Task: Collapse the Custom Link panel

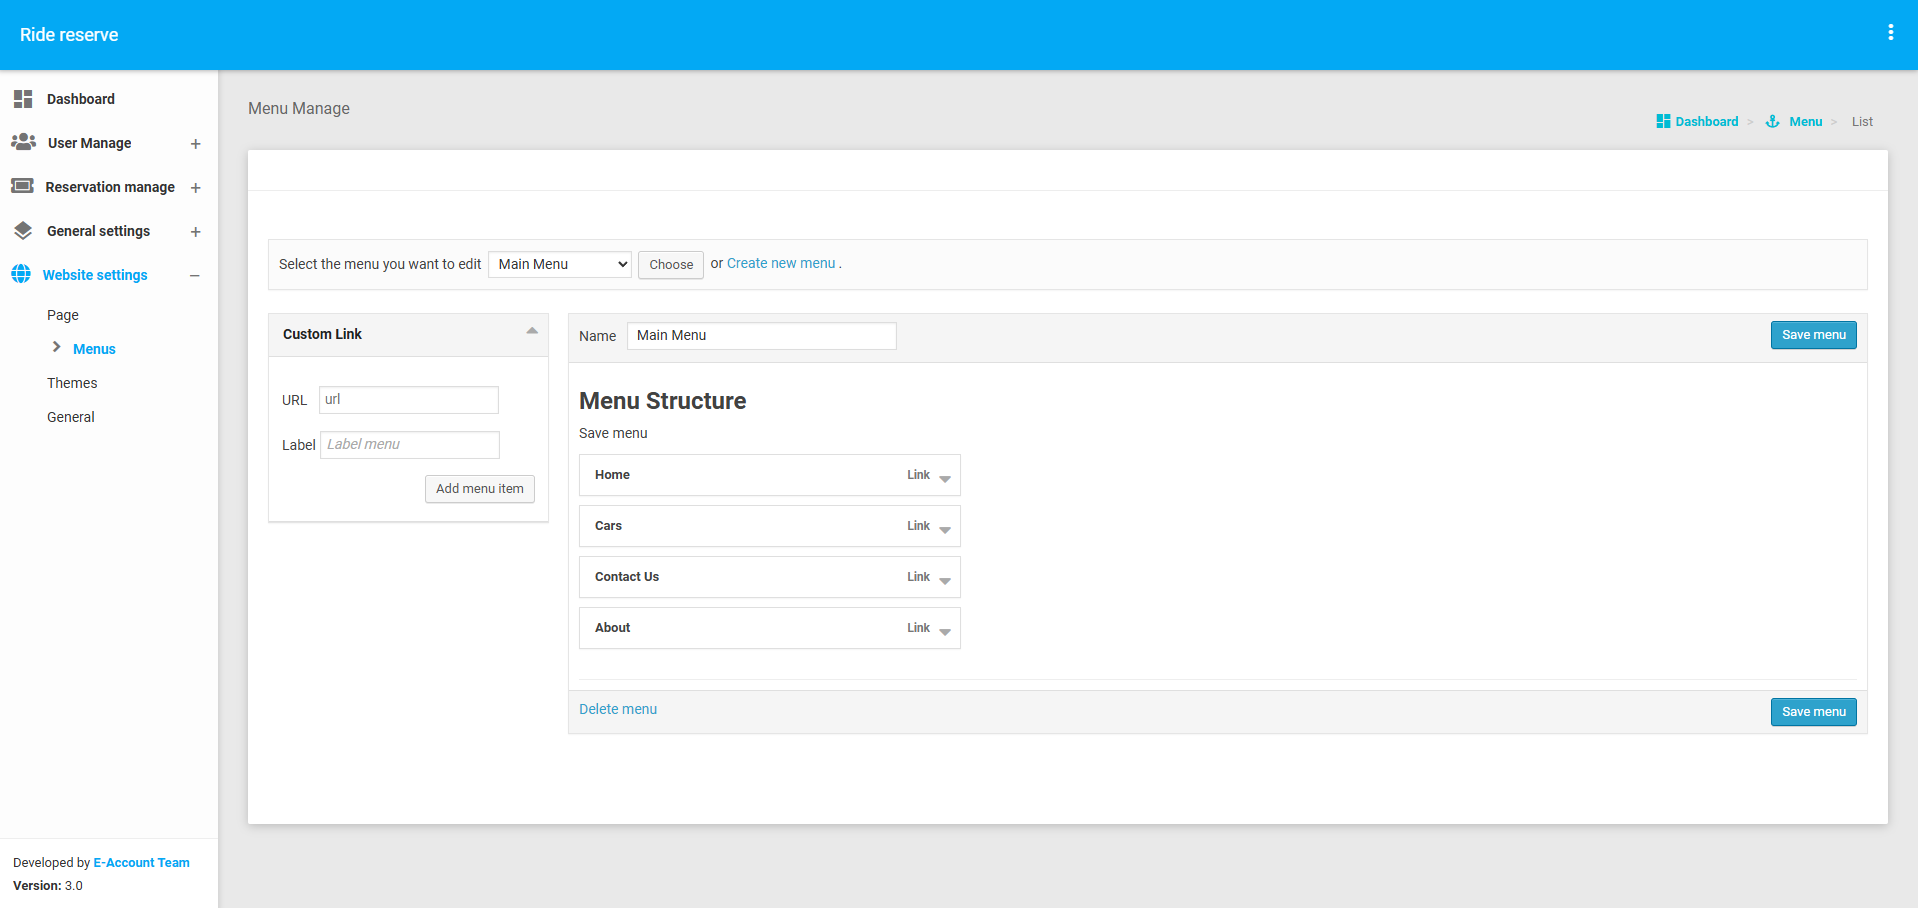Action: (532, 331)
